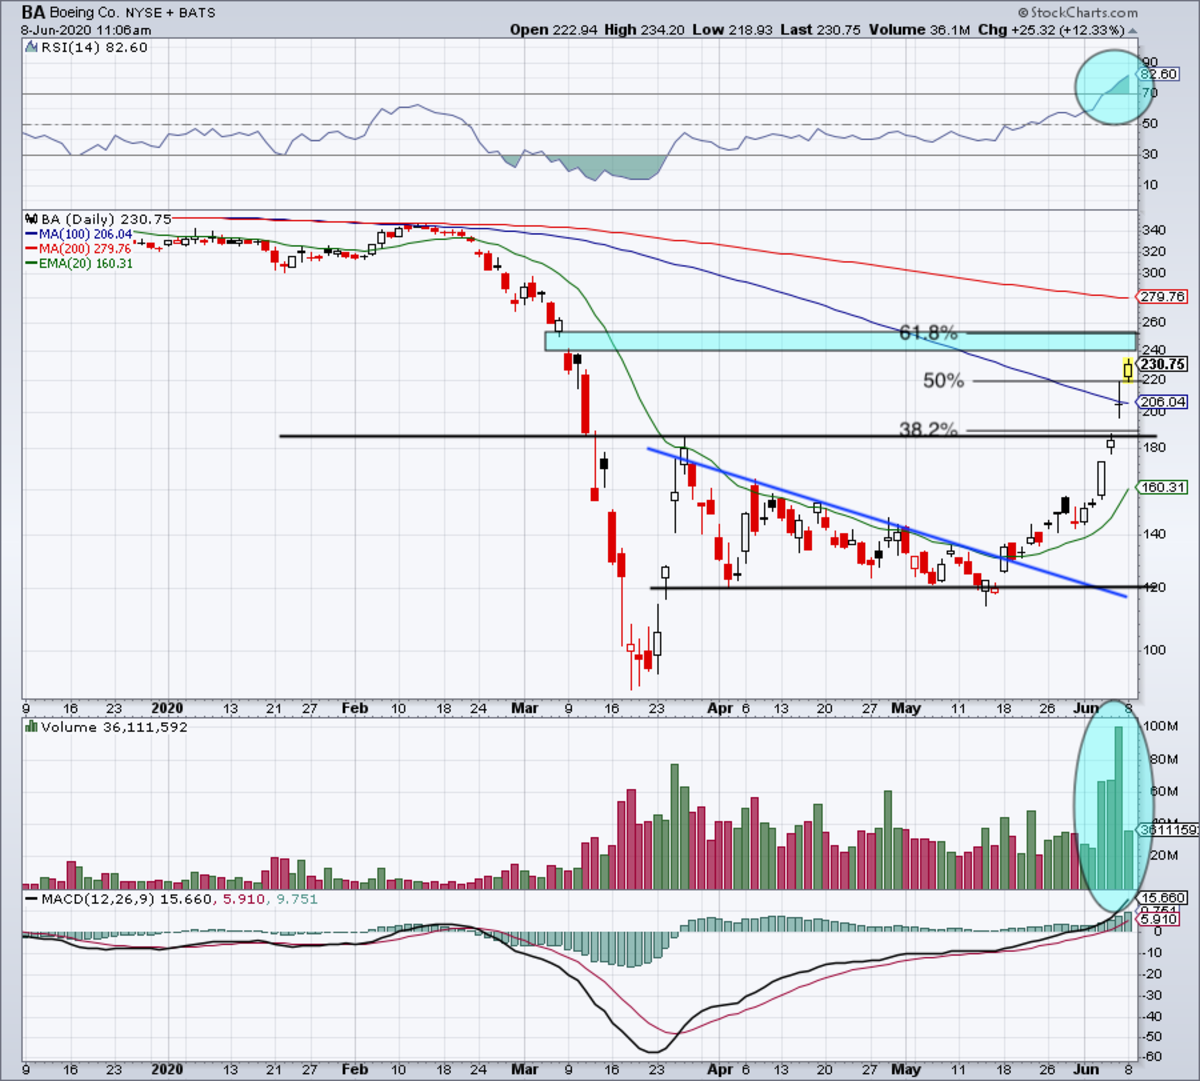Click the Volume 36,111,592 legend label
Viewport: 1200px width, 1081px height.
(x=114, y=727)
